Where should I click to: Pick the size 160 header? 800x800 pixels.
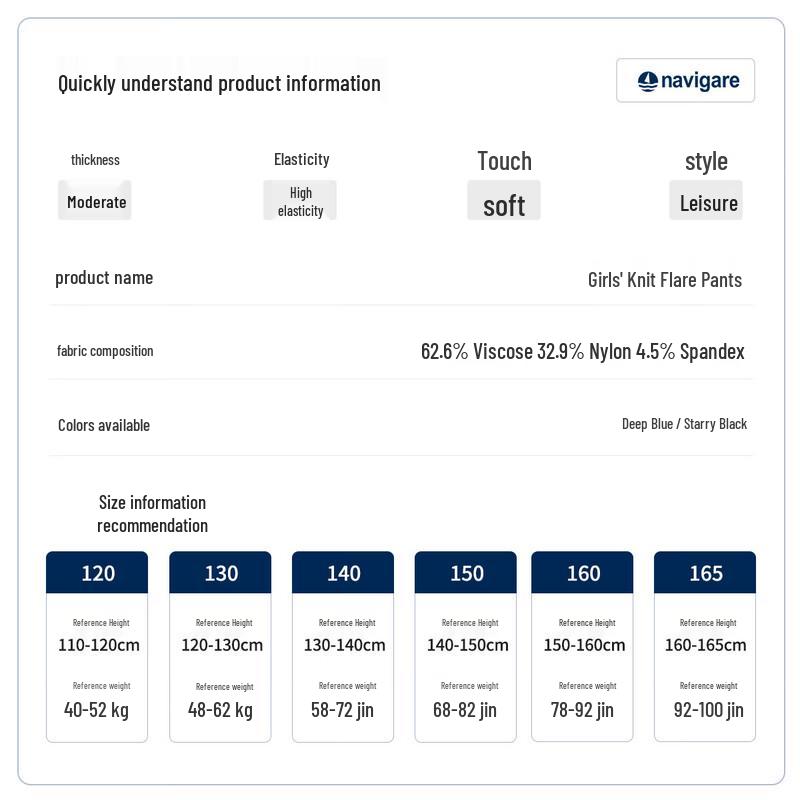click(582, 572)
